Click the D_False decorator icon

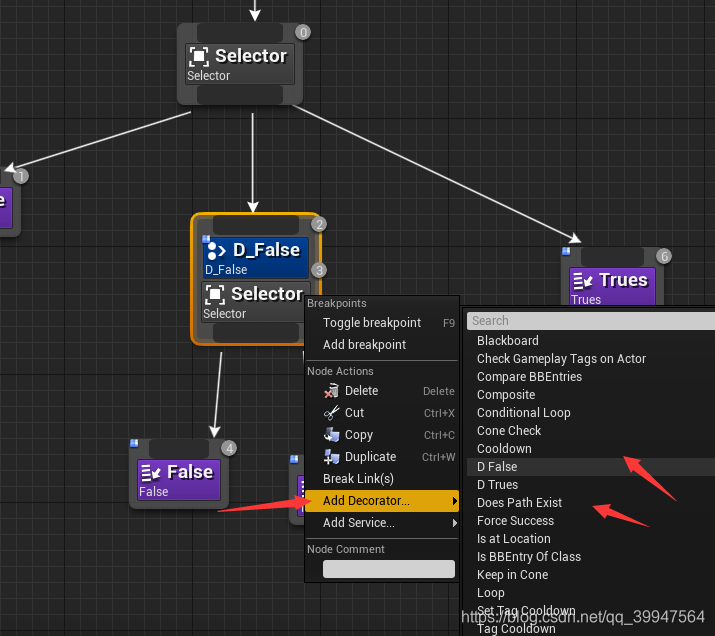216,251
